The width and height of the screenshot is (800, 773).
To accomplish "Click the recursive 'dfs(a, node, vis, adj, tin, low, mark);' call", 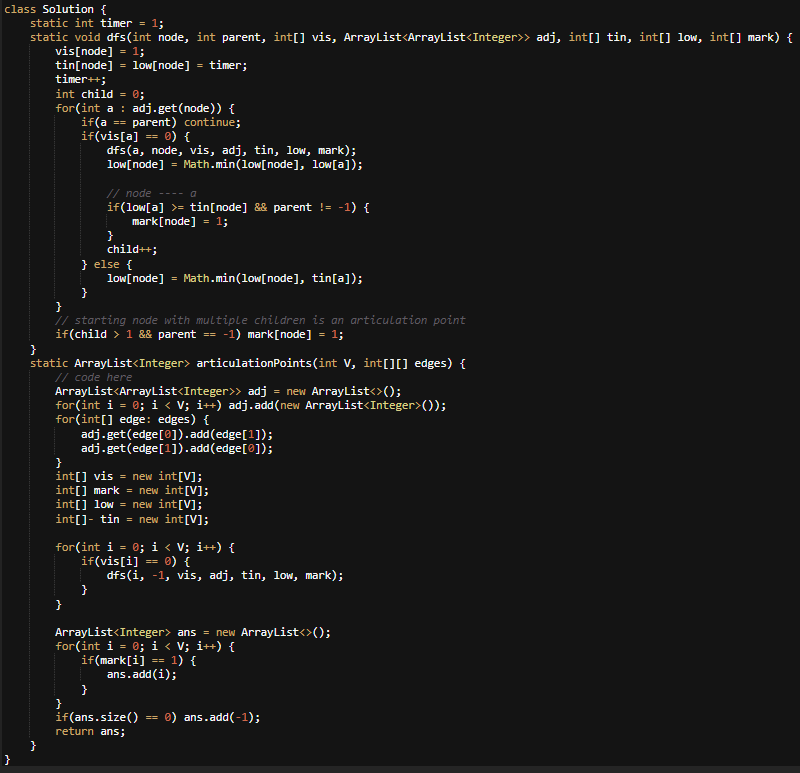I will 232,151.
